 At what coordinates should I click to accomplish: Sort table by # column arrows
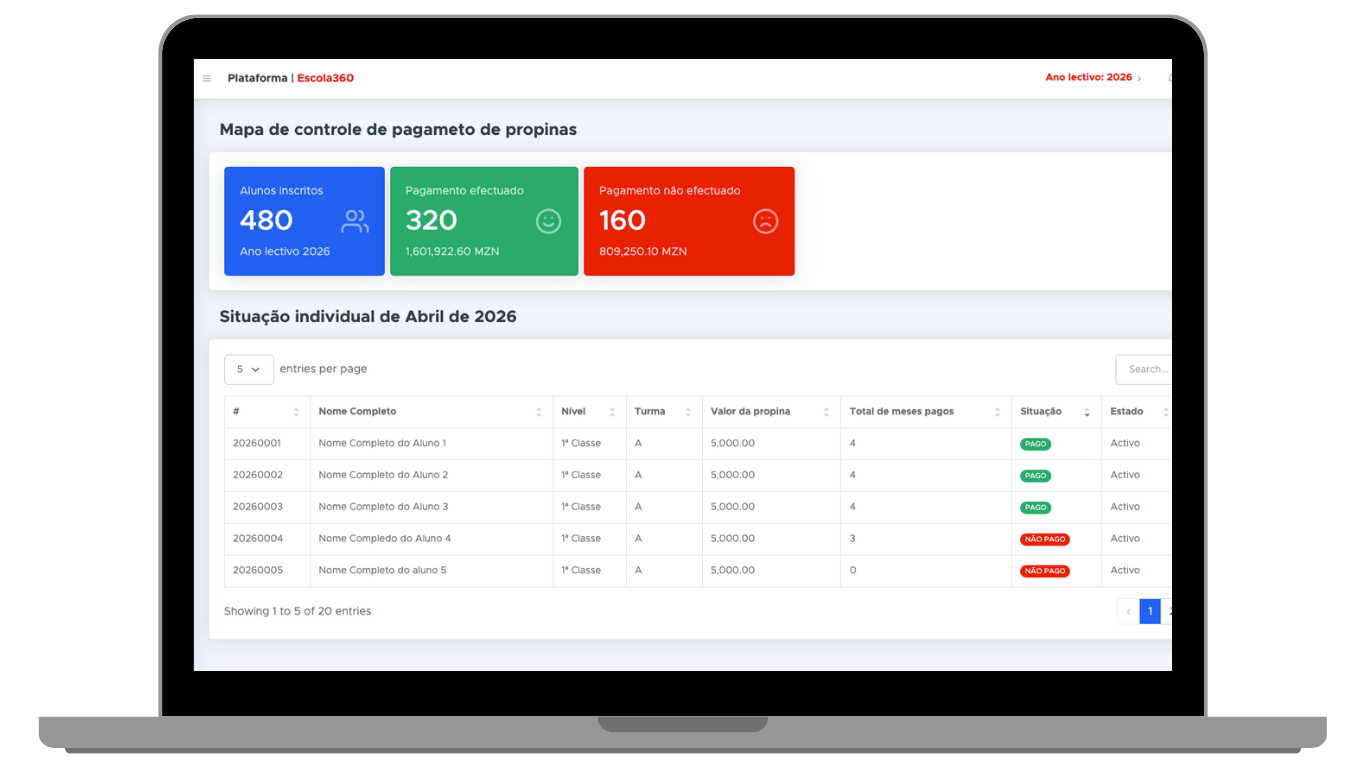point(296,412)
